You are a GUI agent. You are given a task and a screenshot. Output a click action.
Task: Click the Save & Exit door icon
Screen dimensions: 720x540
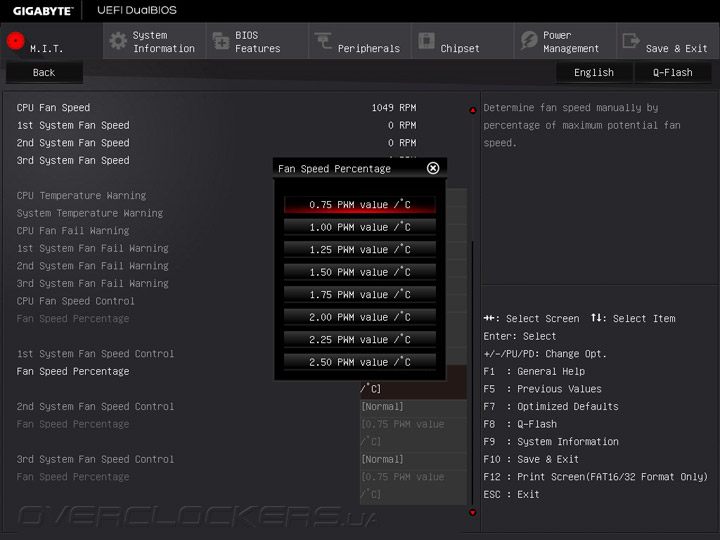631,40
